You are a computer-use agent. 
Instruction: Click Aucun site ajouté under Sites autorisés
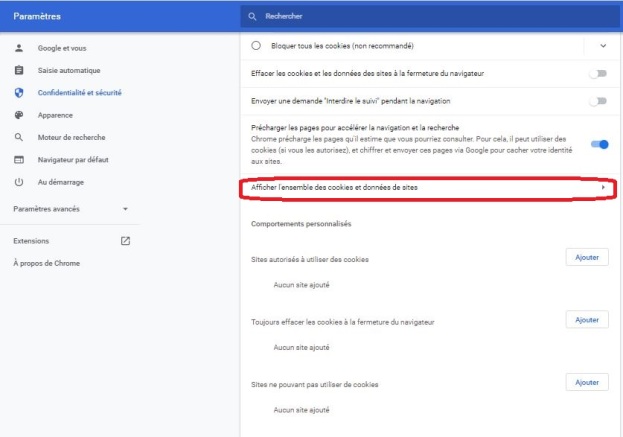302,285
